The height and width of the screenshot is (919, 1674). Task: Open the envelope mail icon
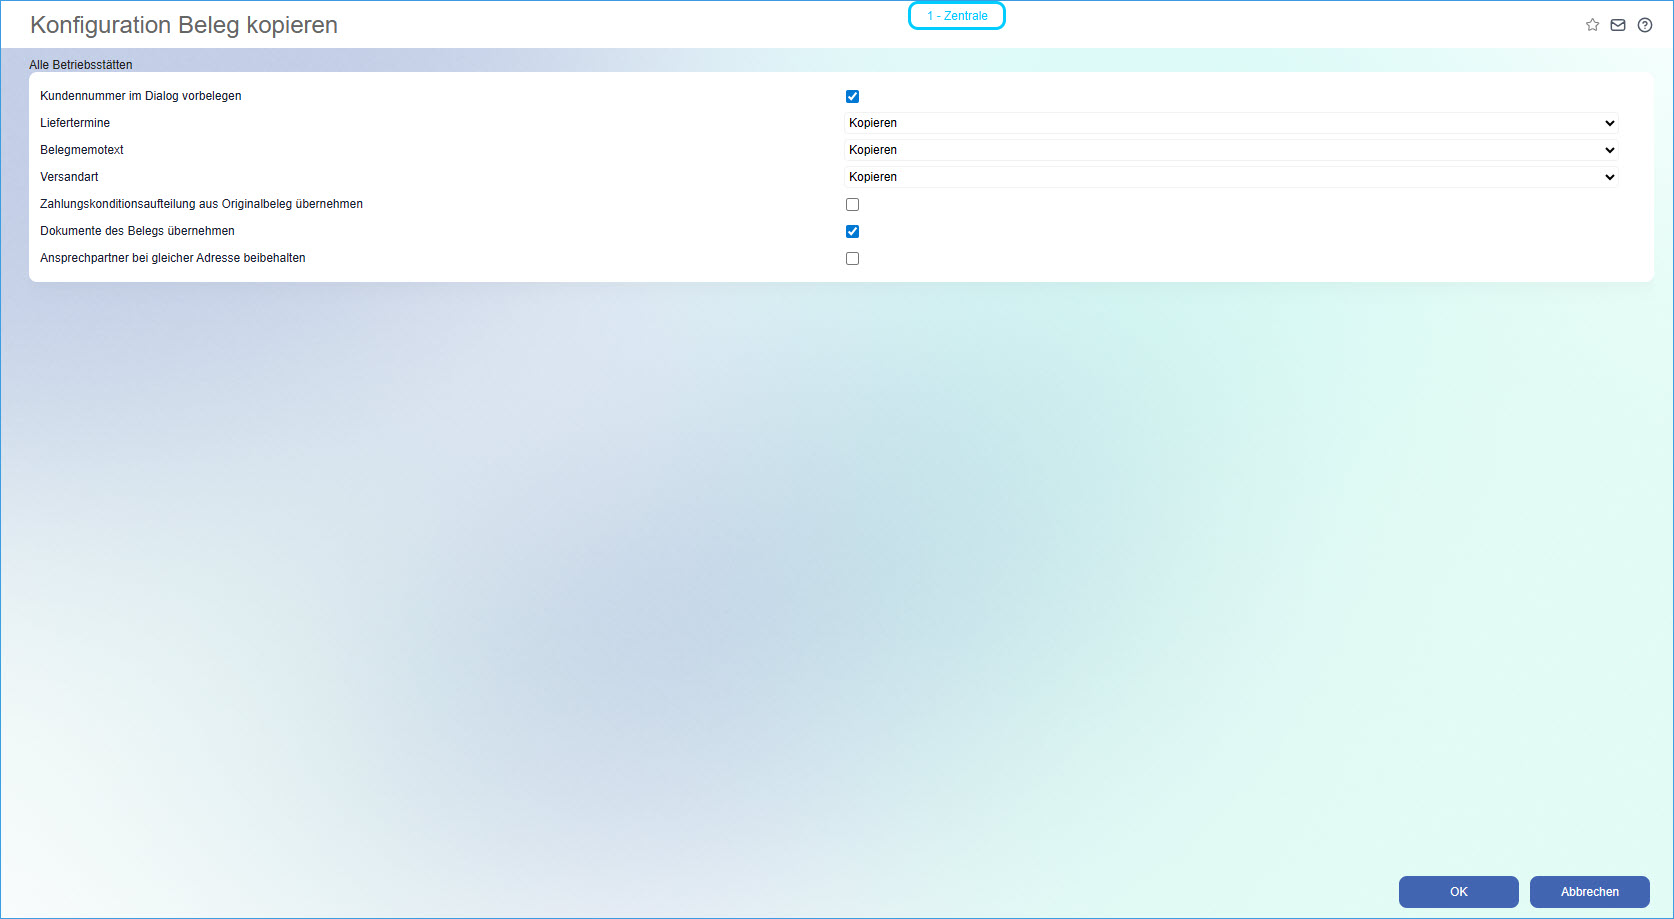pyautogui.click(x=1618, y=25)
